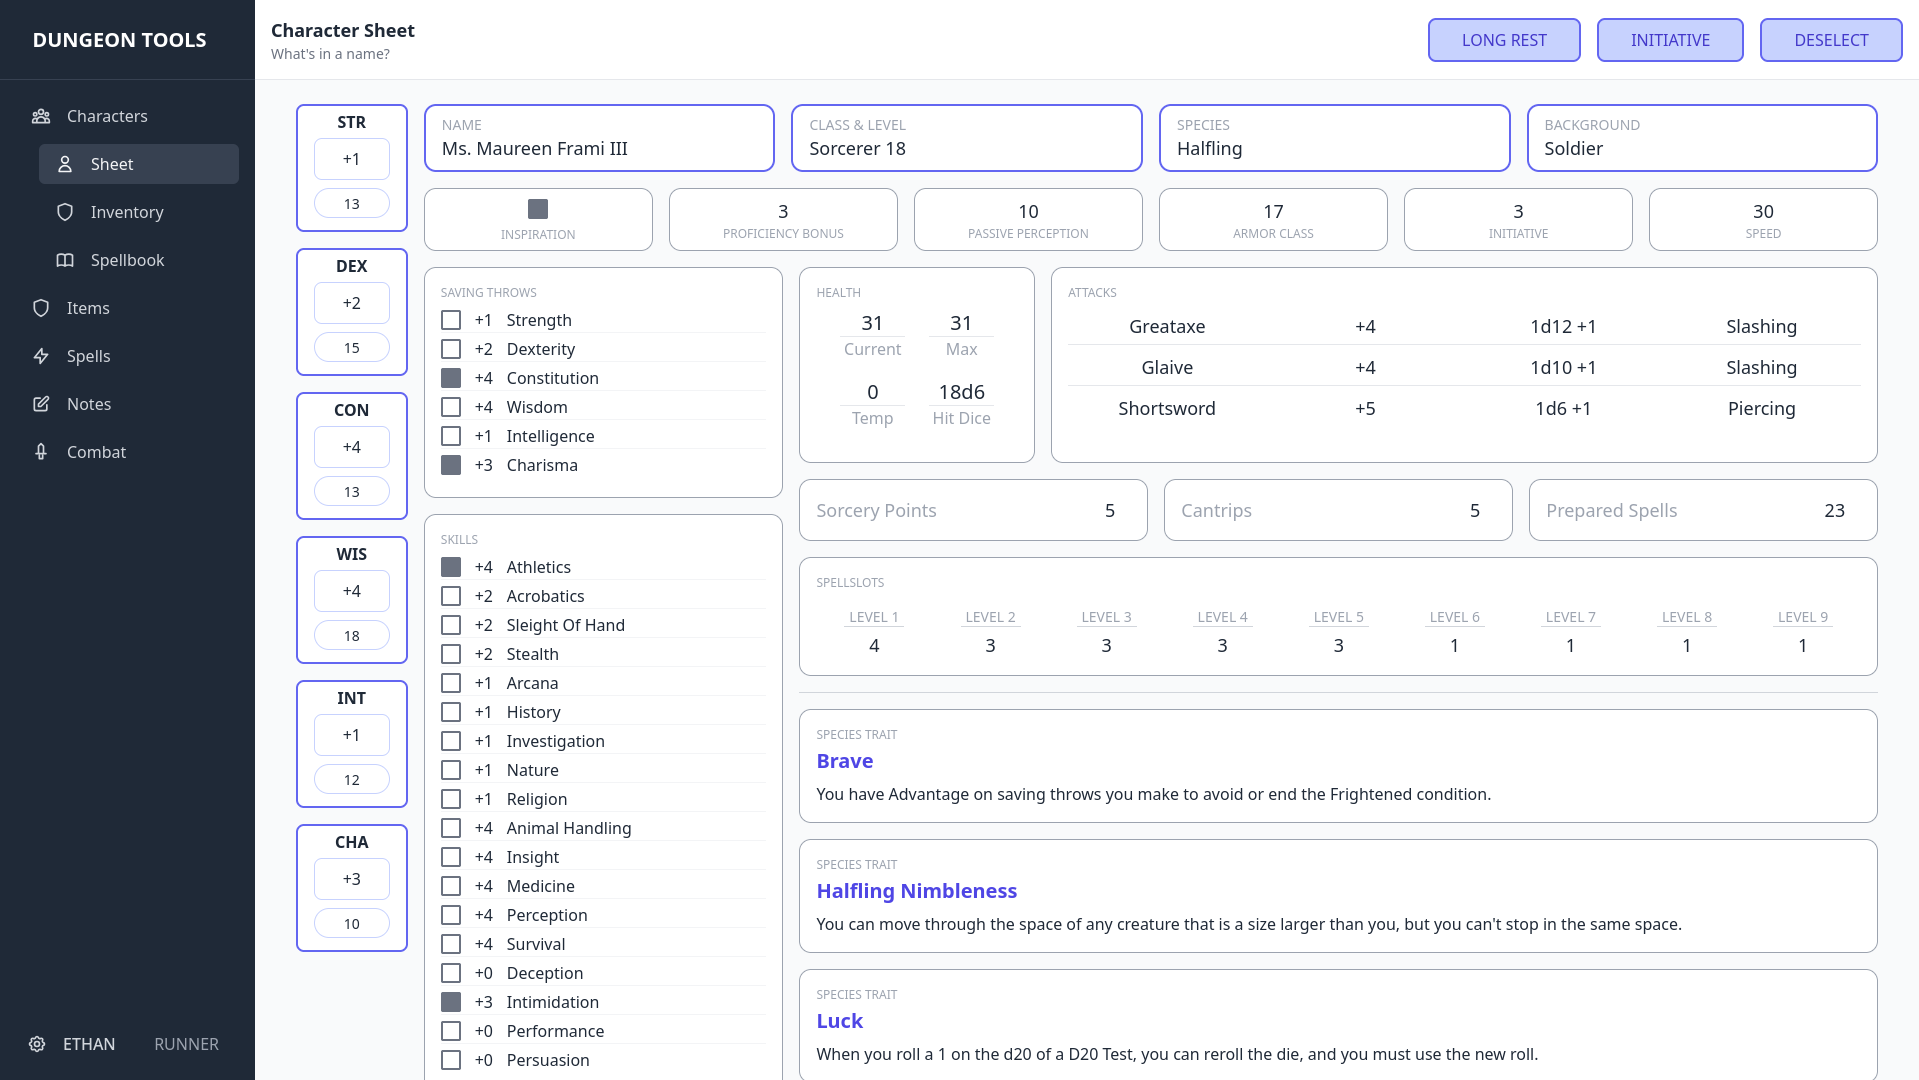1919x1080 pixels.
Task: Click the INITIATIVE button at the top
Action: point(1669,40)
